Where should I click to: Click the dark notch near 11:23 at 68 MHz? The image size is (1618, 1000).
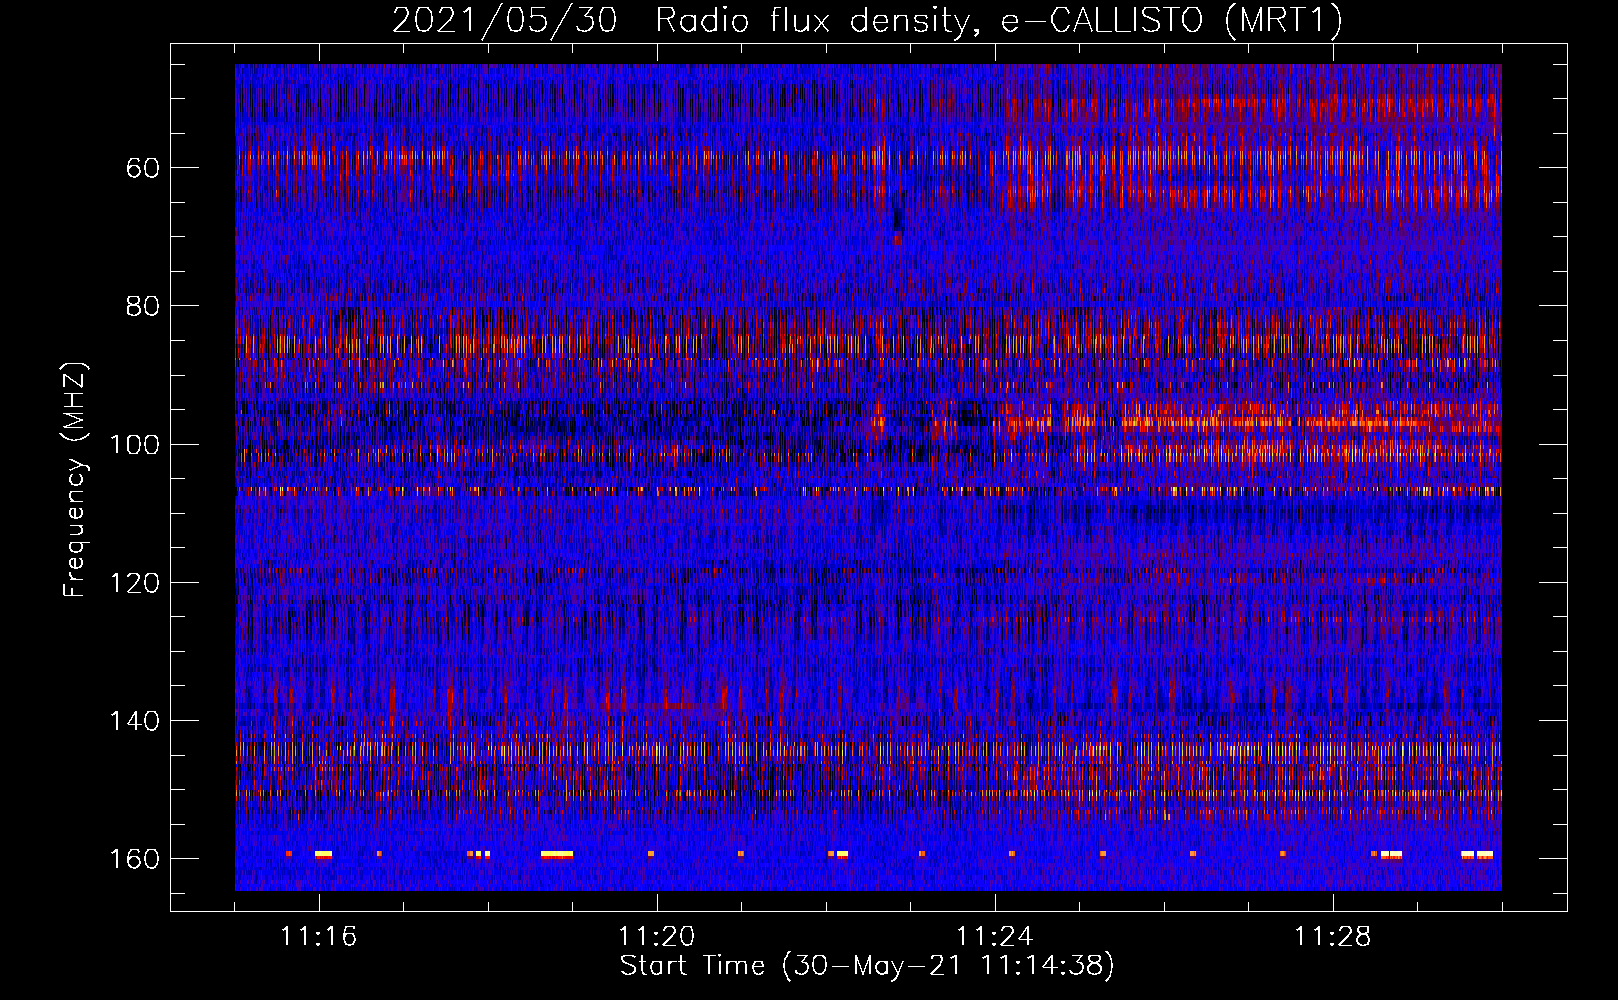898,218
